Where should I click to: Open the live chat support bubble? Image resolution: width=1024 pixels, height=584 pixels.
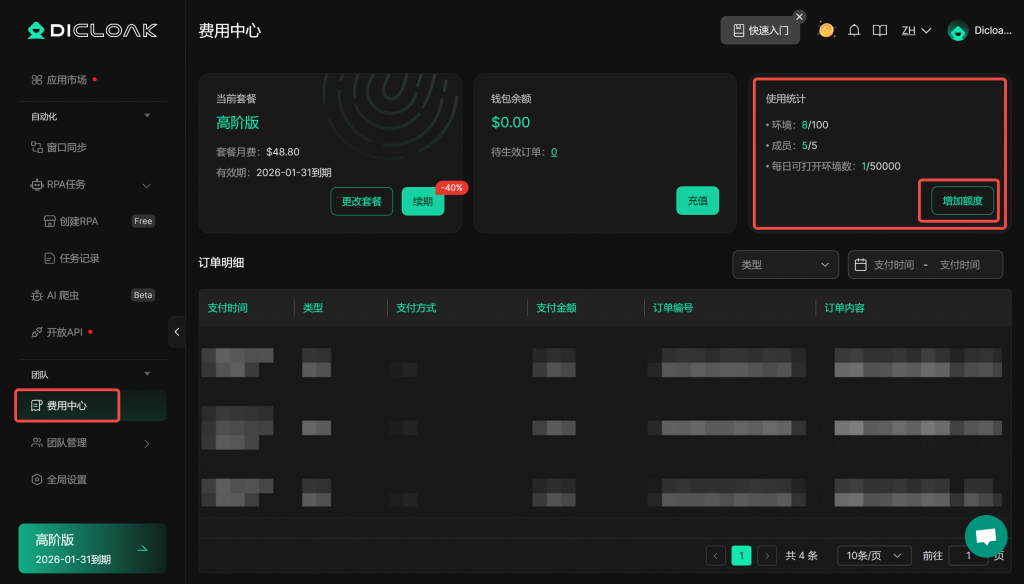(985, 537)
